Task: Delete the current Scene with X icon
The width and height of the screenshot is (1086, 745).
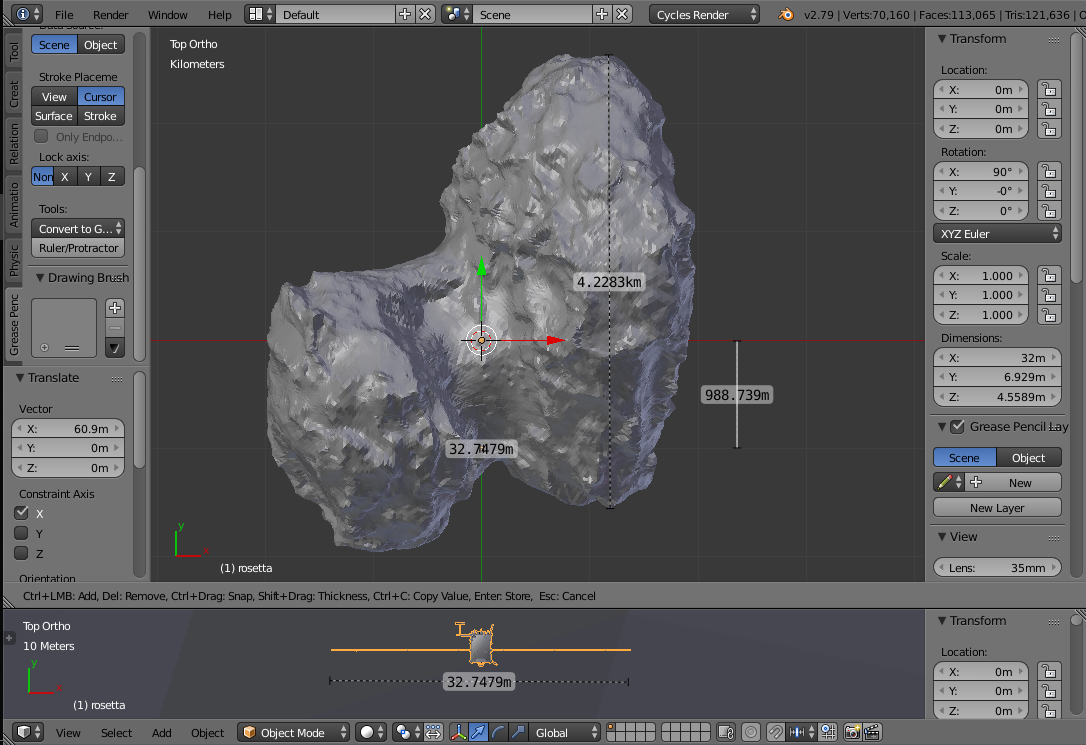Action: tap(623, 14)
